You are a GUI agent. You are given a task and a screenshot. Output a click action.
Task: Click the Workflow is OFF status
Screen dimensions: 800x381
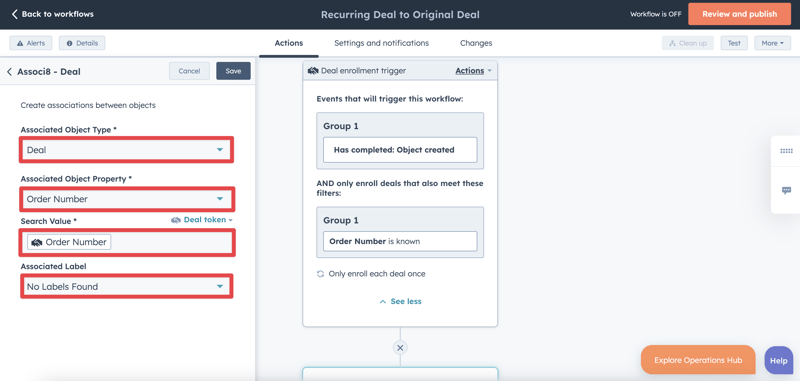coord(656,14)
